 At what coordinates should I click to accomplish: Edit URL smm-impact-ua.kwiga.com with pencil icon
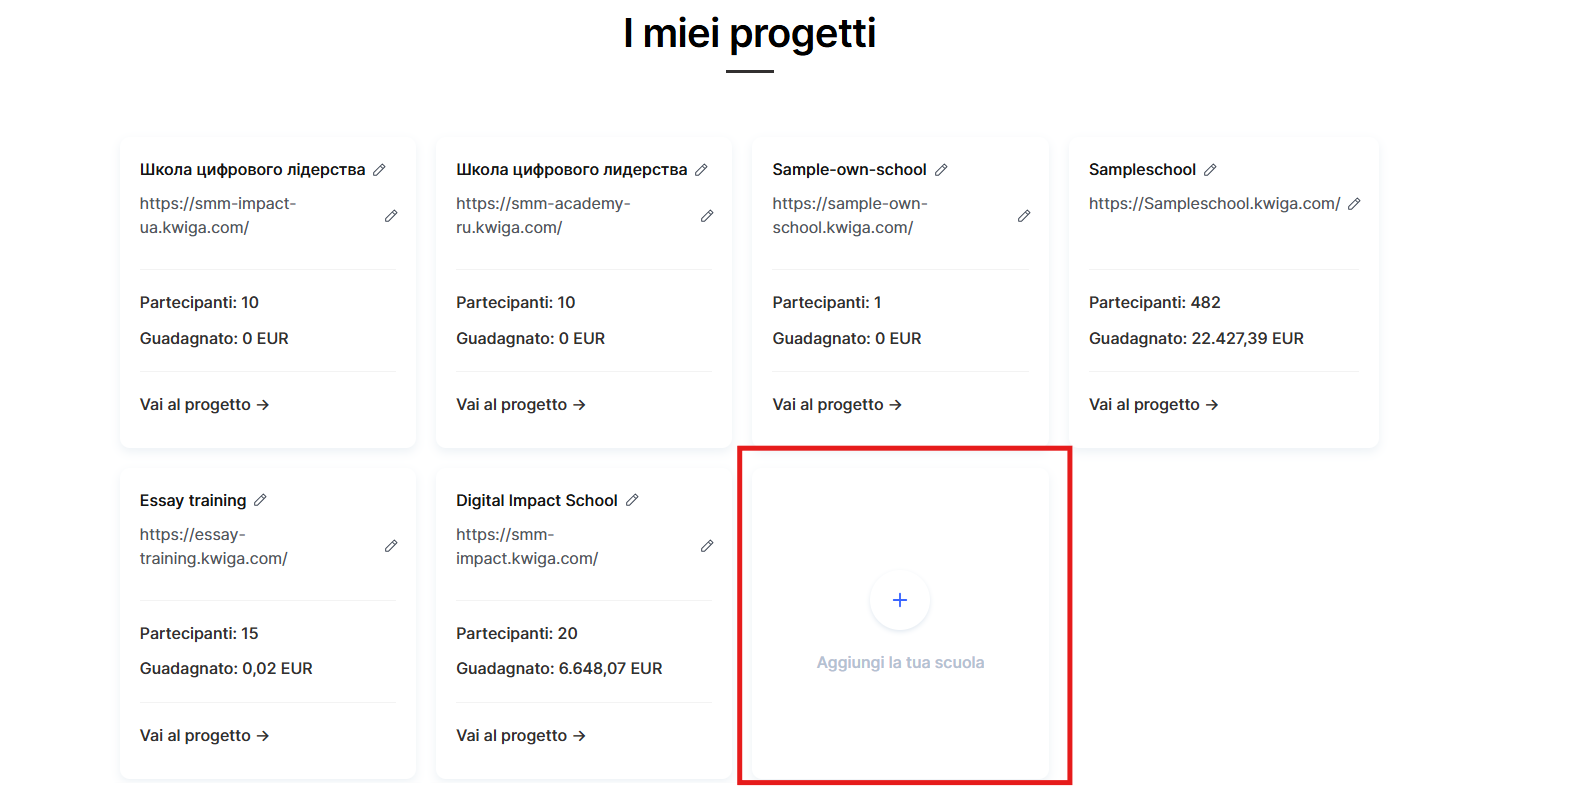click(391, 216)
